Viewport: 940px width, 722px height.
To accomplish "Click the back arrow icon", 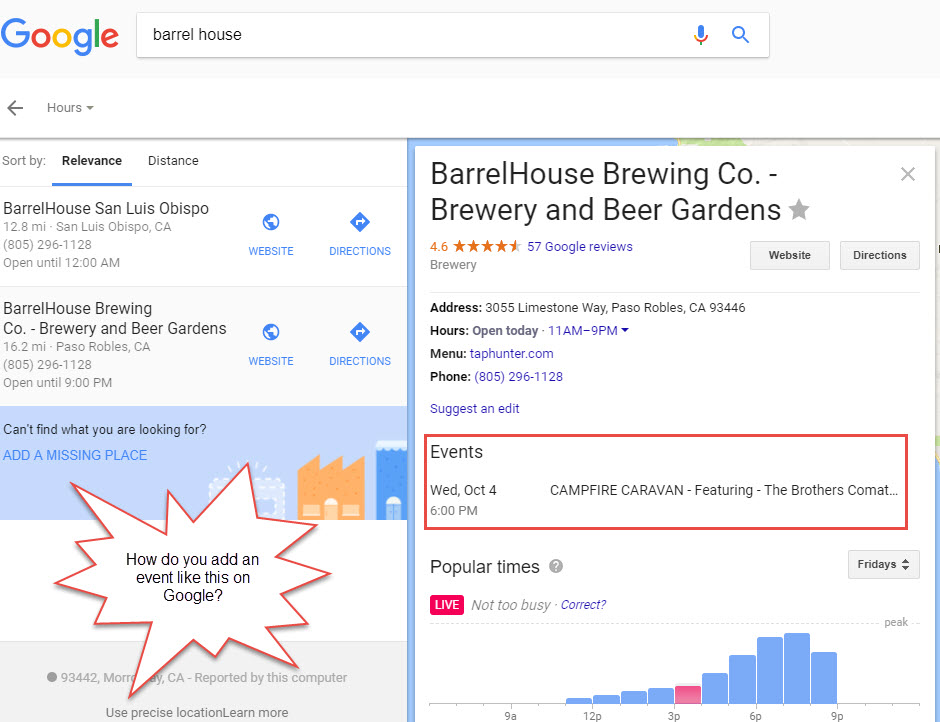I will pyautogui.click(x=15, y=108).
